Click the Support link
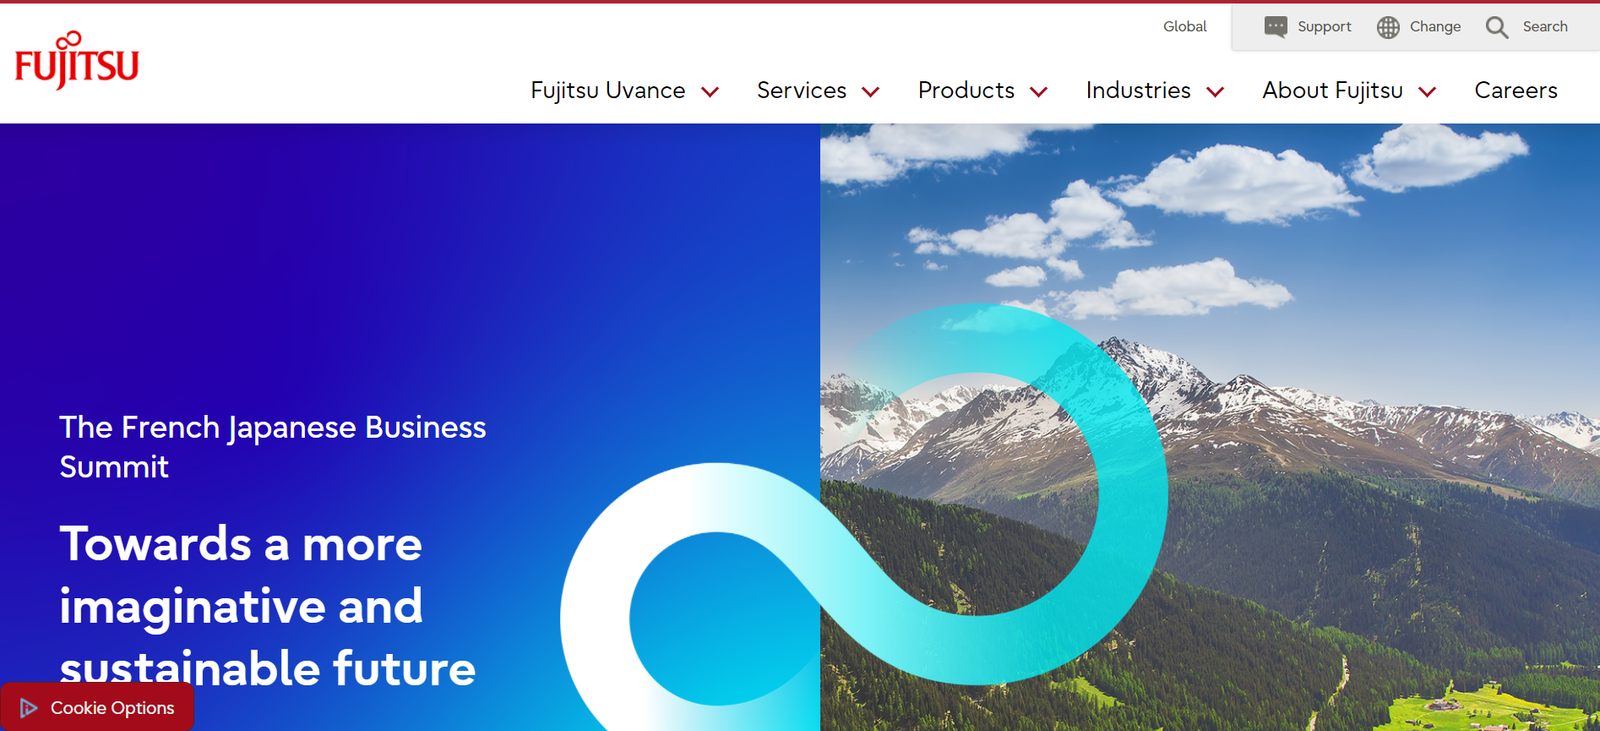This screenshot has height=731, width=1600. [1324, 27]
